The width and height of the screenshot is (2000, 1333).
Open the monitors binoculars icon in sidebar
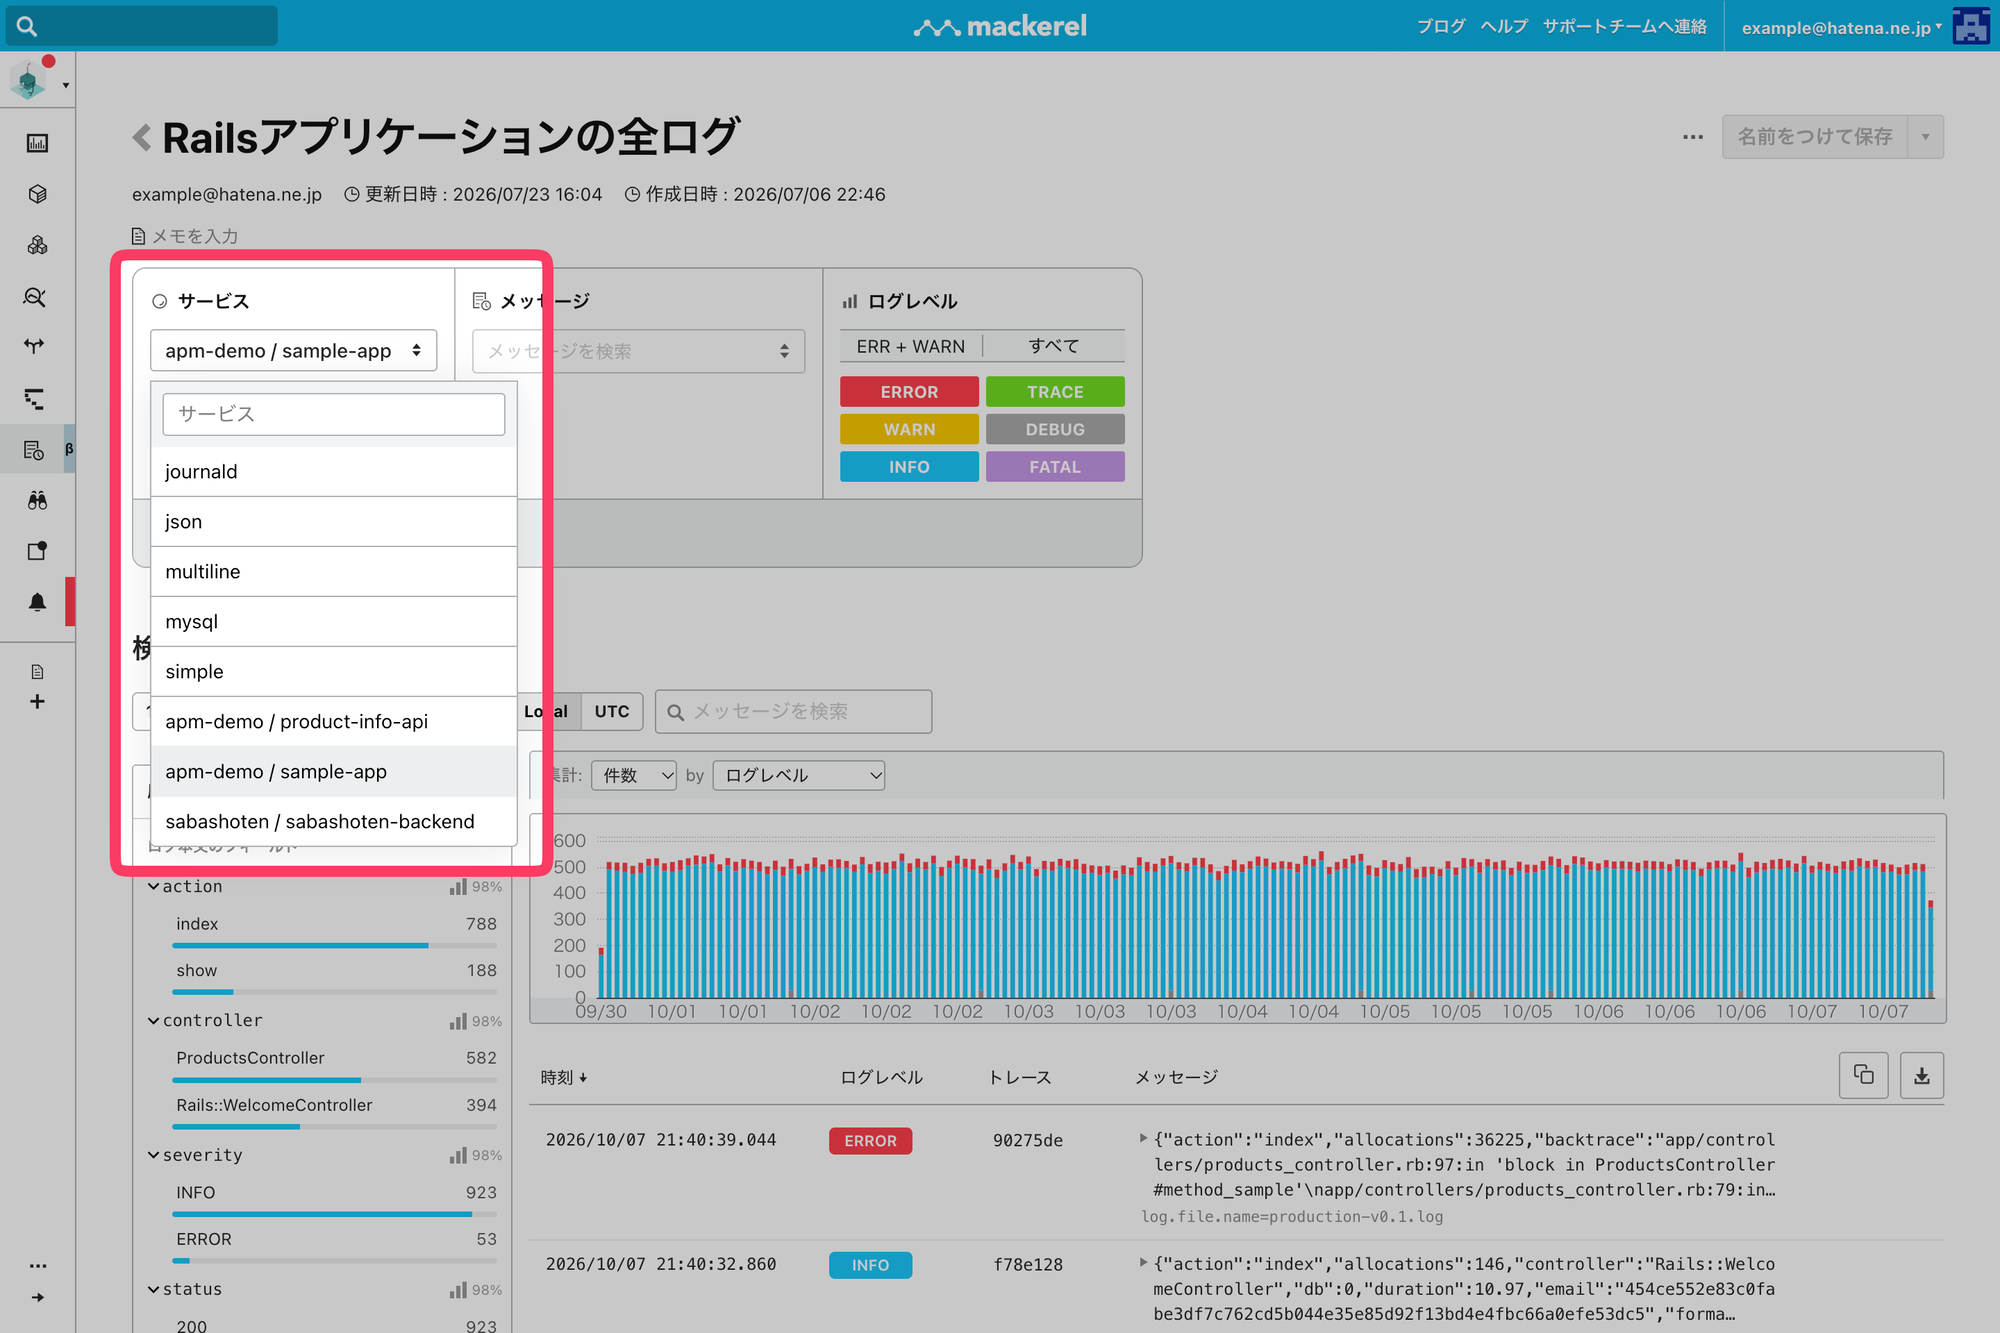(x=37, y=500)
